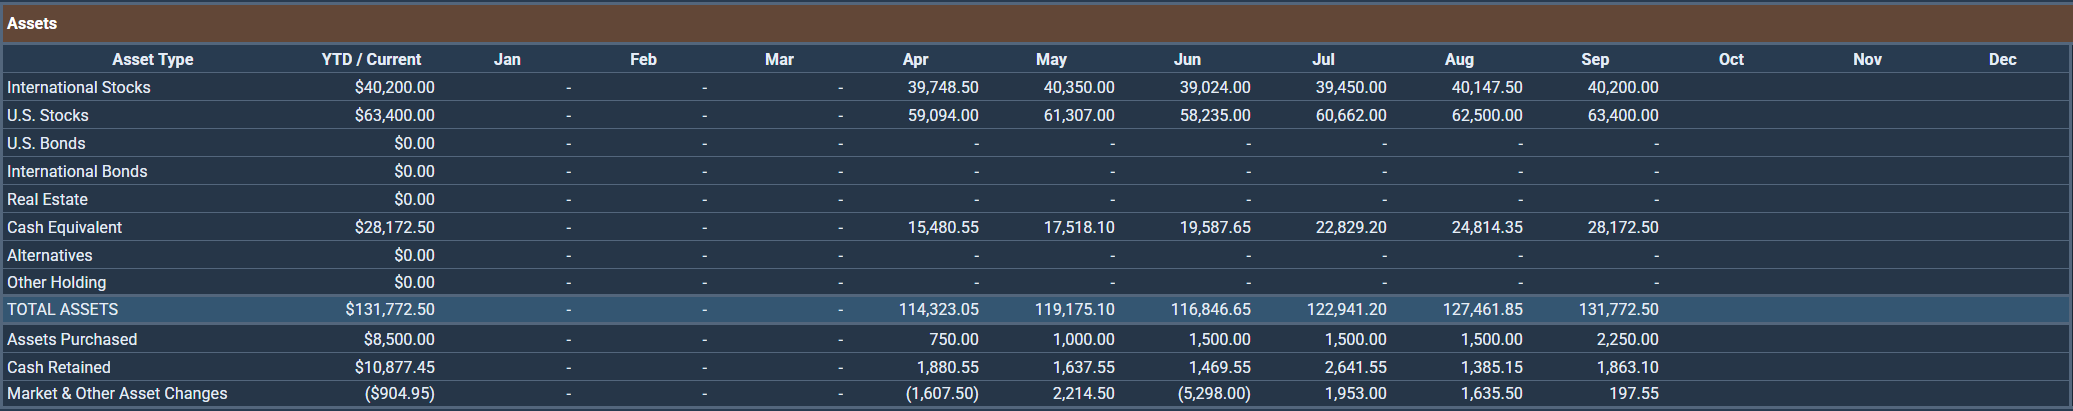Click Cash Equivalent May cell 17,518.10
This screenshot has height=411, width=2073.
point(1079,227)
